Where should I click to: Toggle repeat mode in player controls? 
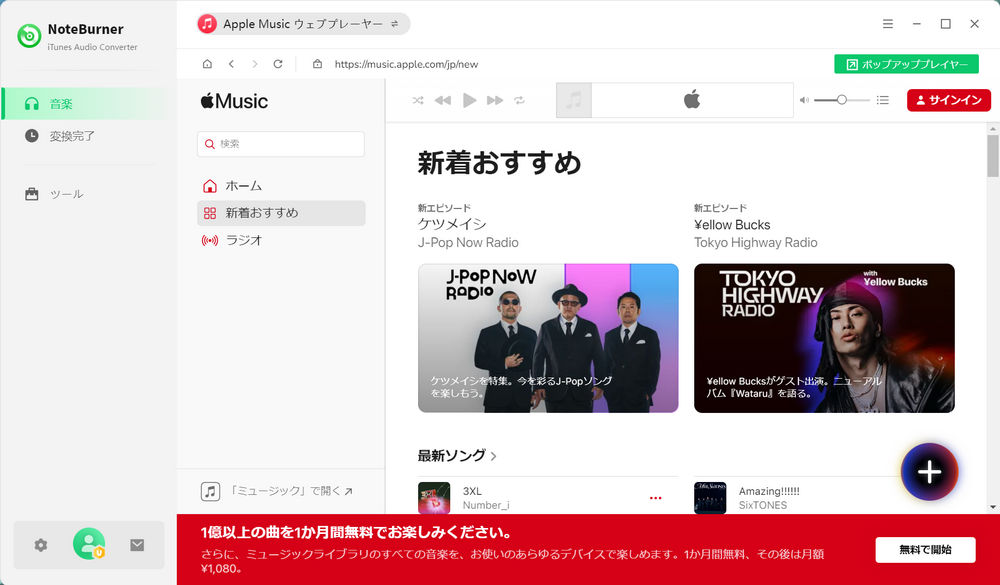[519, 99]
